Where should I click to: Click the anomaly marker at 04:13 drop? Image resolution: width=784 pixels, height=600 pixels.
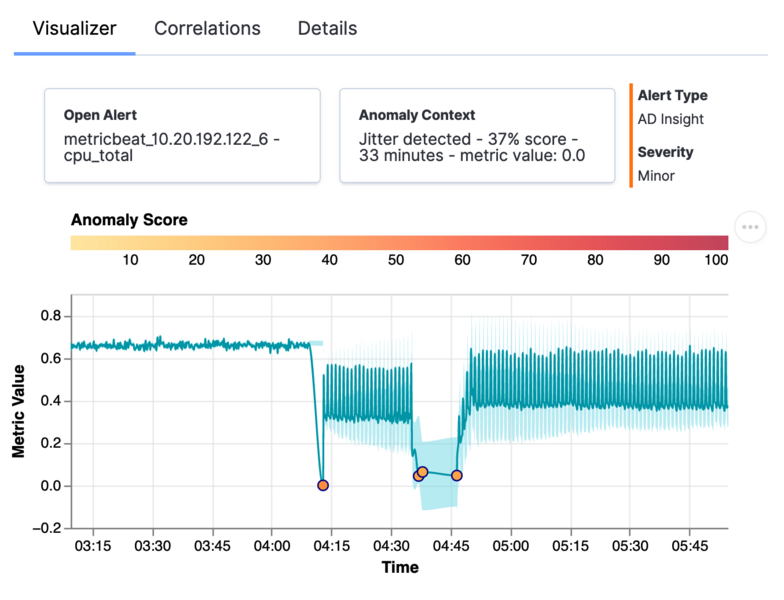click(323, 485)
